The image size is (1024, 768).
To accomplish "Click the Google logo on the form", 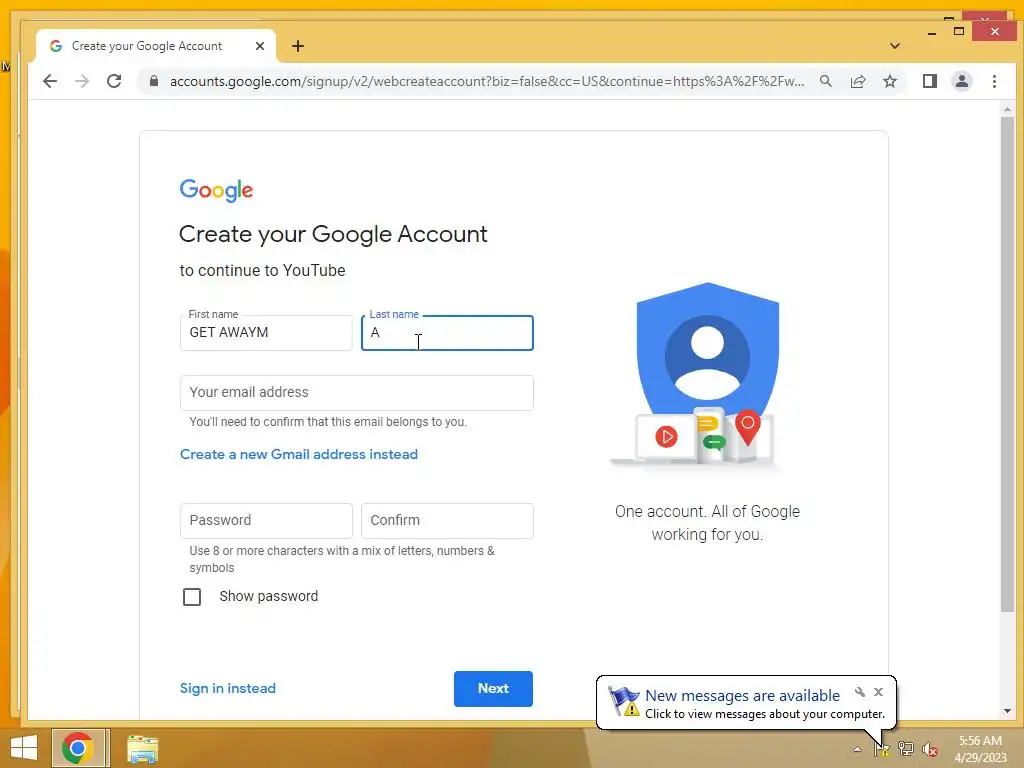I will click(216, 190).
